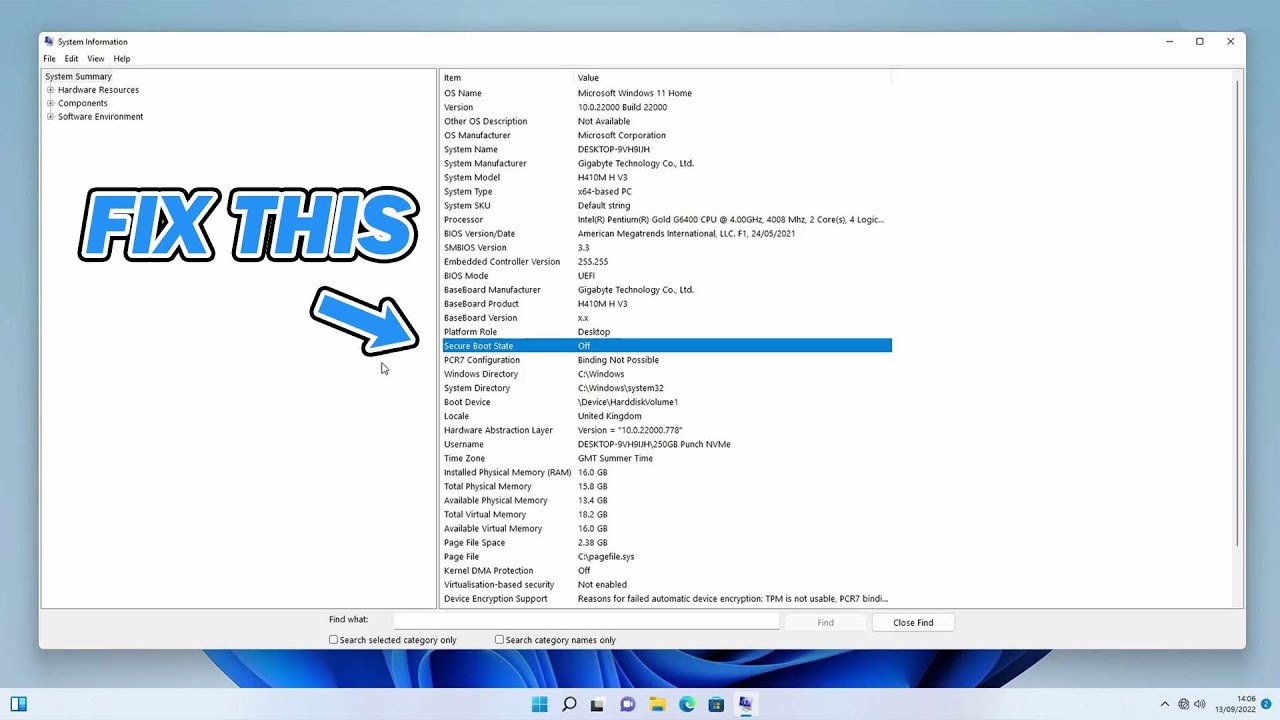Open taskbar Search

[569, 704]
